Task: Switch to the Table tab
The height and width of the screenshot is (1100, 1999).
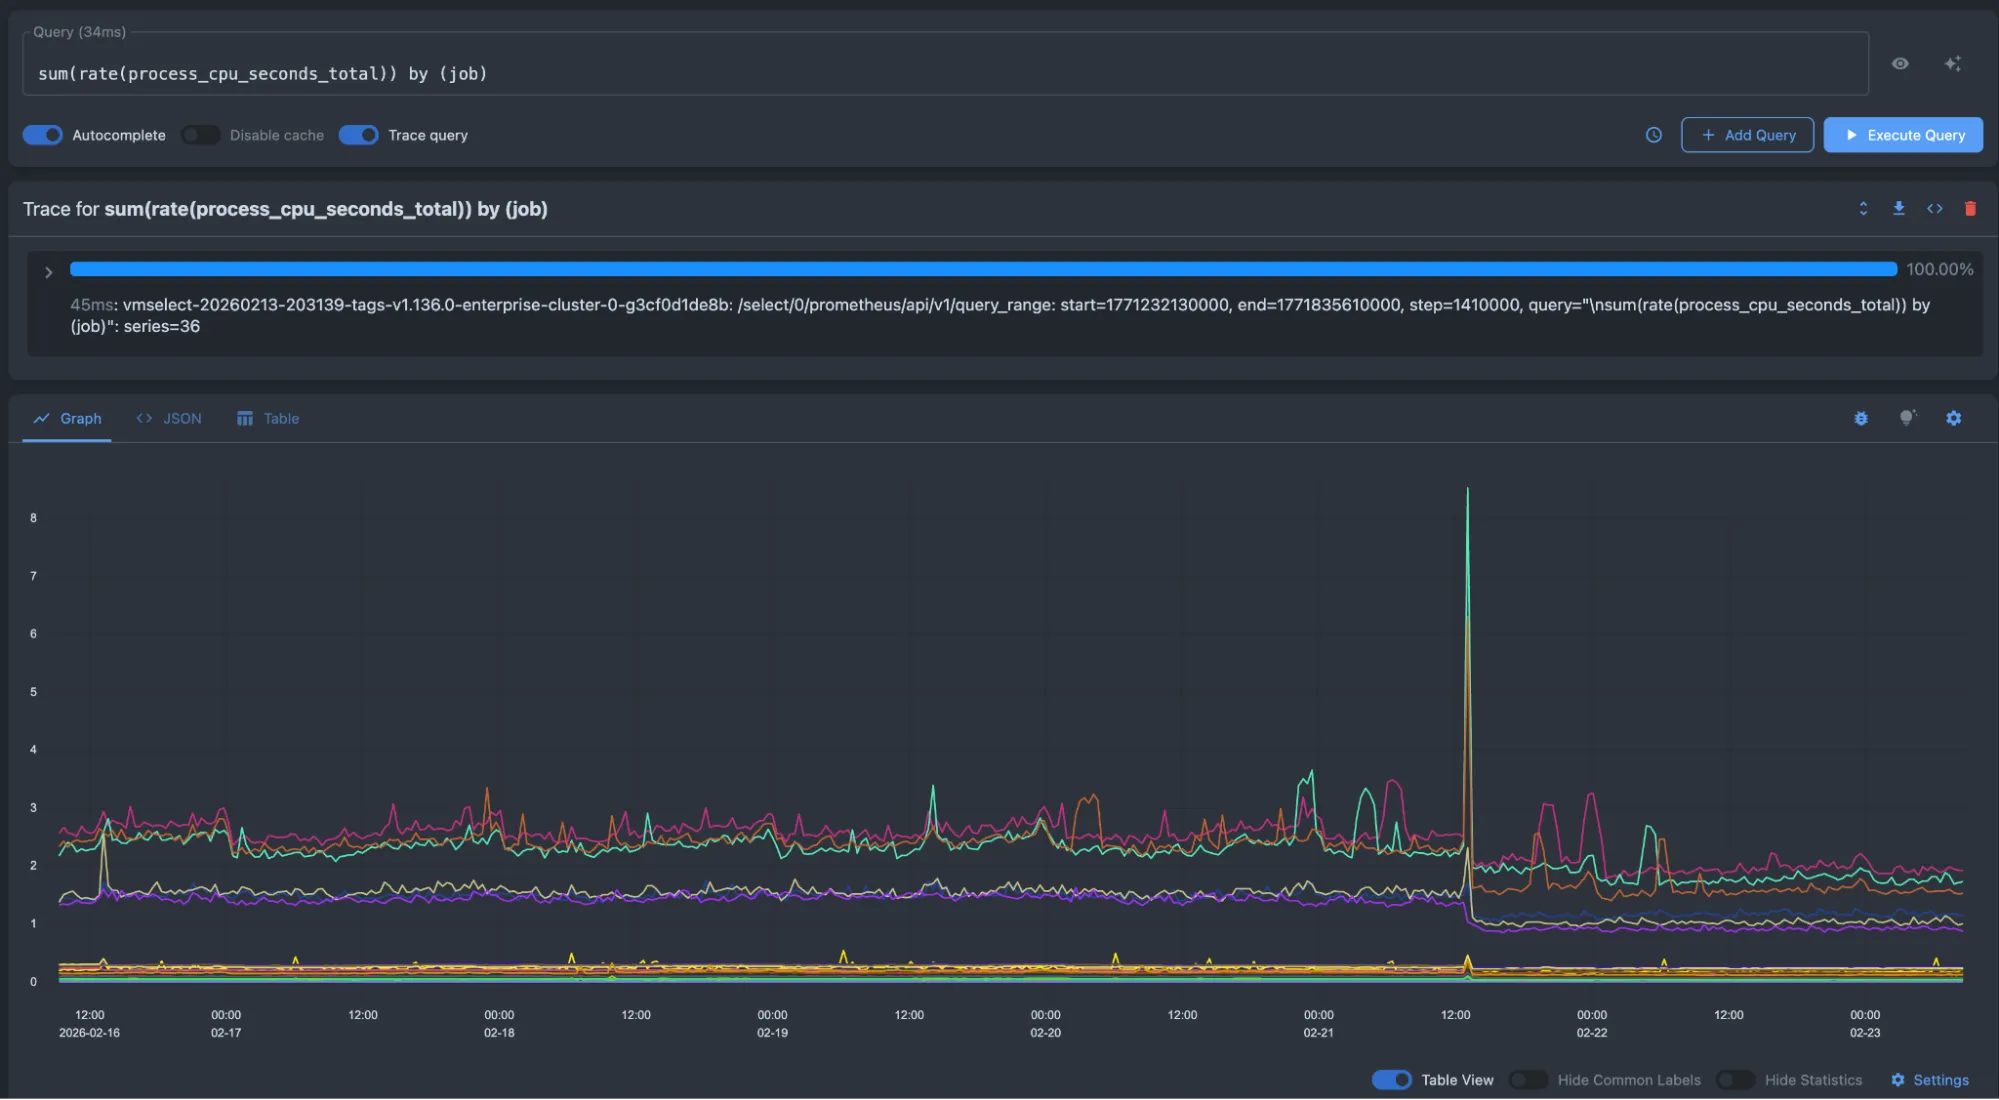Action: coord(268,419)
